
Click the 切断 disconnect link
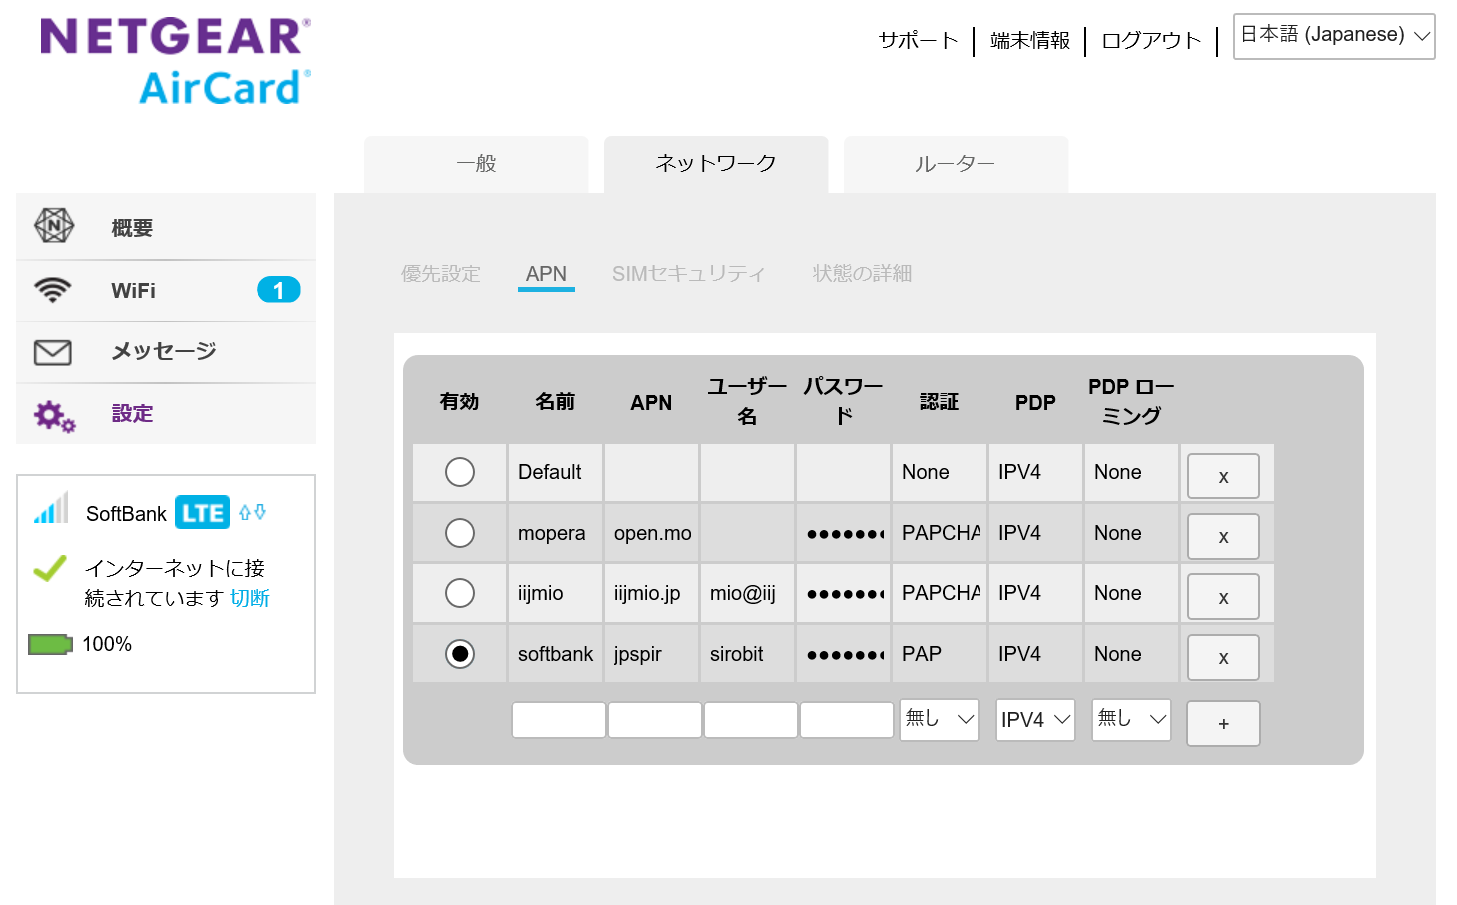click(250, 598)
